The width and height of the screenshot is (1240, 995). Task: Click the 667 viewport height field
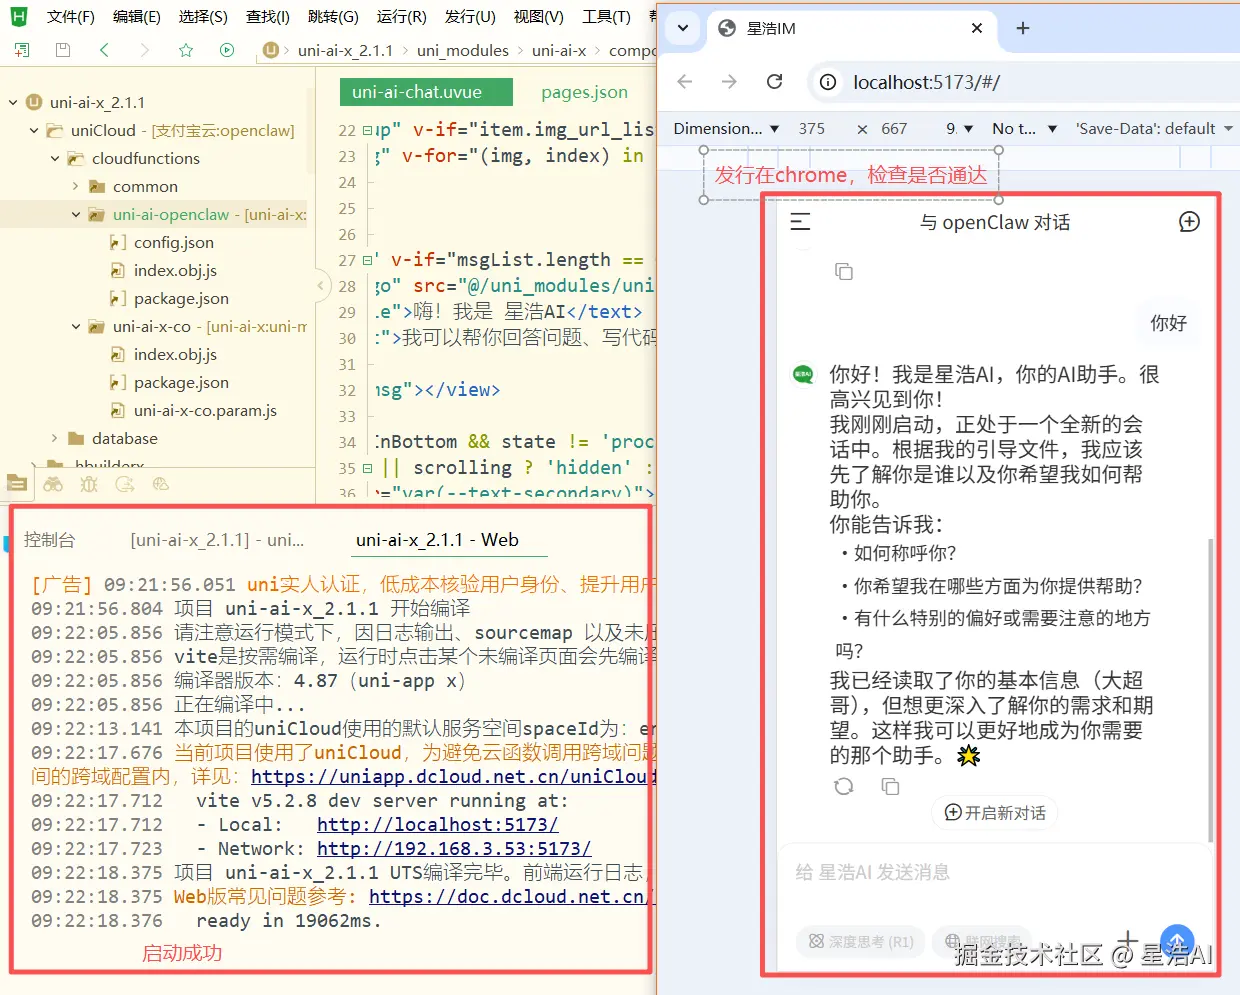tap(894, 128)
